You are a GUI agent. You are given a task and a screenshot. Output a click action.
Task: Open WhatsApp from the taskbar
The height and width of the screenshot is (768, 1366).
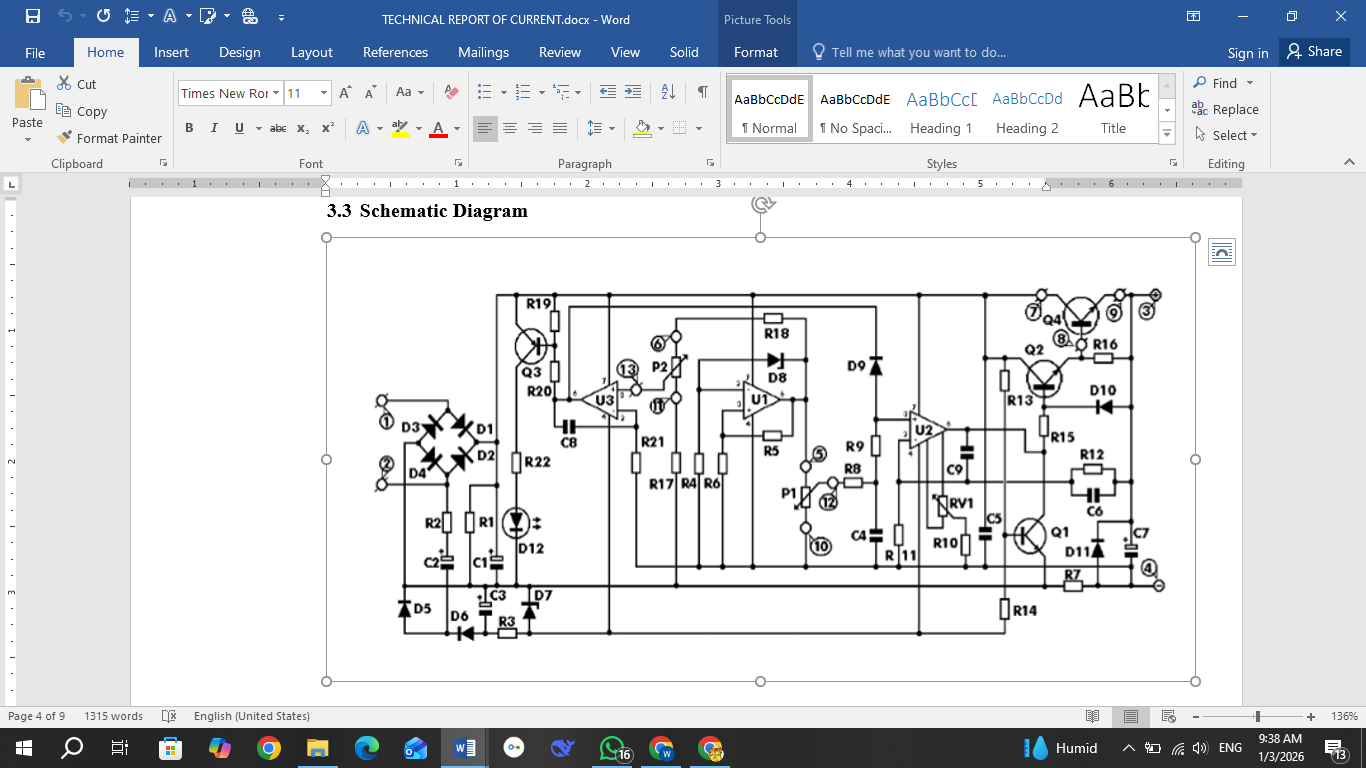613,748
